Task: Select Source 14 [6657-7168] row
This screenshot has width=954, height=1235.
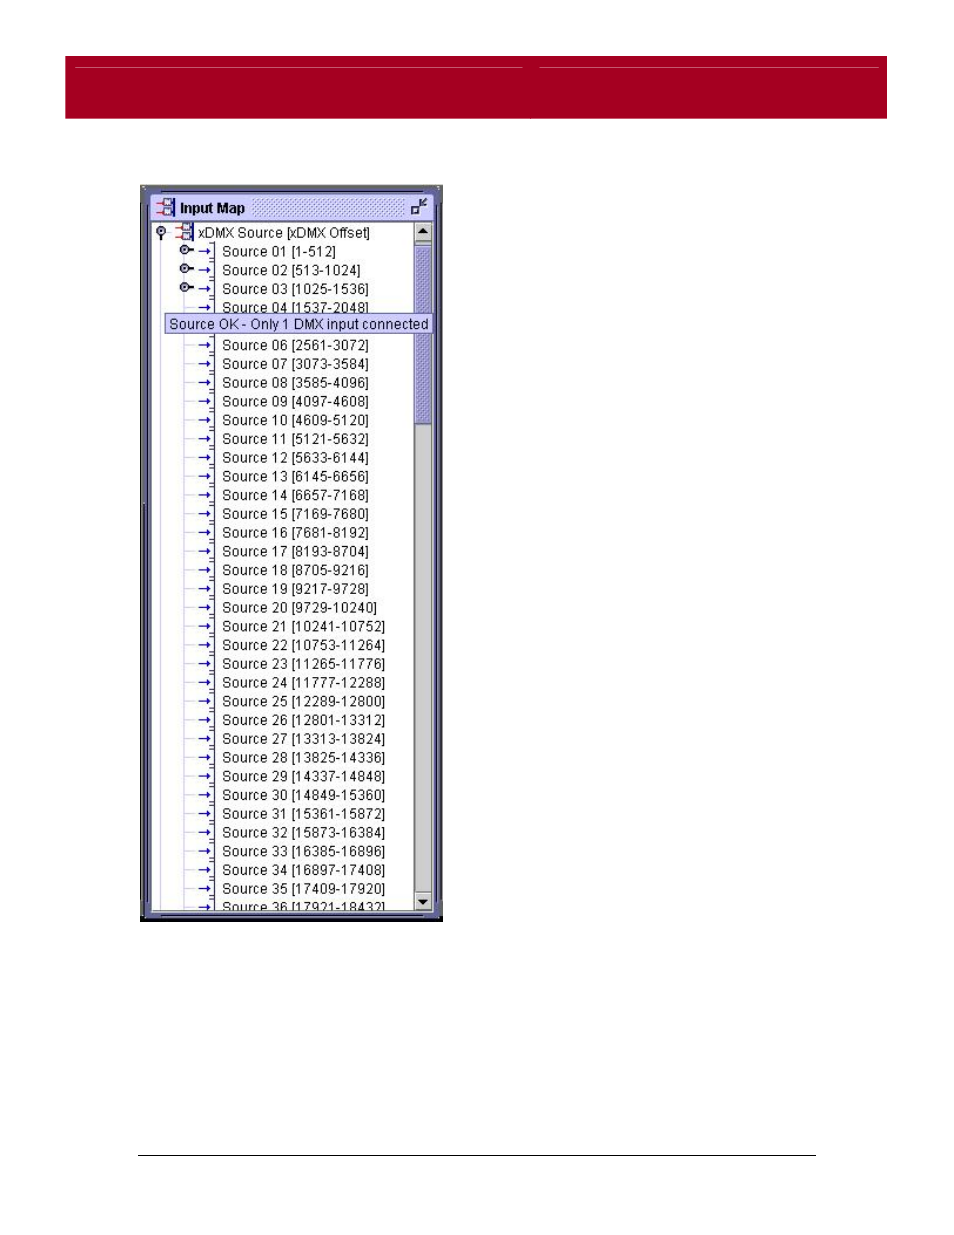Action: pos(295,496)
